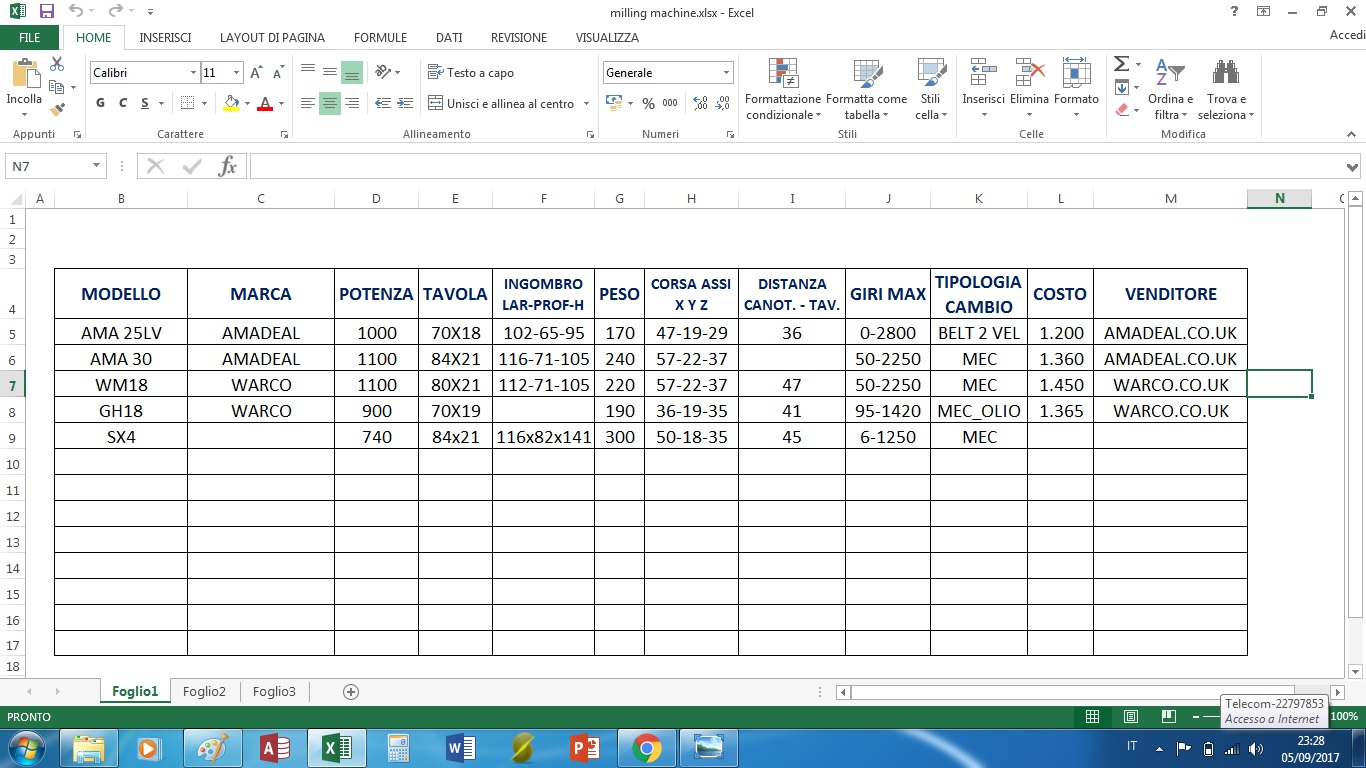This screenshot has height=768, width=1366.
Task: Expand the Name Box N7 dropdown
Action: point(97,166)
